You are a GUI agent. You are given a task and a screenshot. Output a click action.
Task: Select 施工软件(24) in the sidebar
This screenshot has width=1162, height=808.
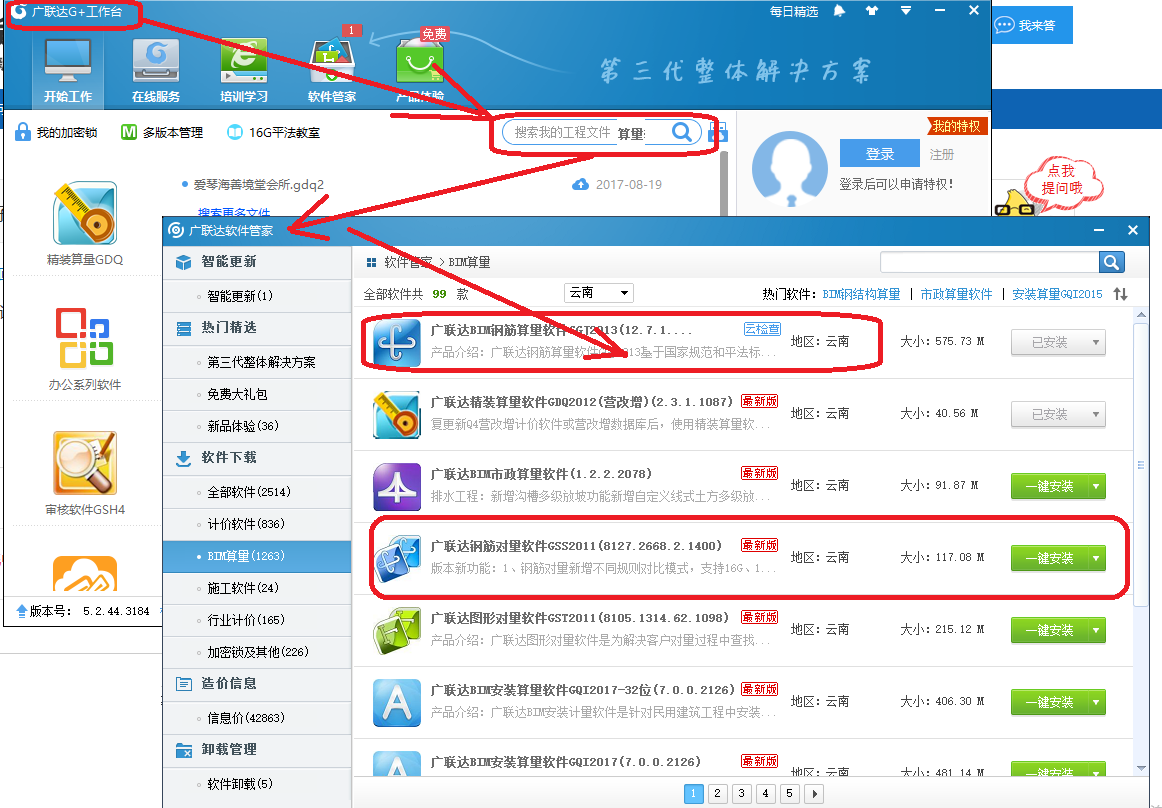coord(256,588)
